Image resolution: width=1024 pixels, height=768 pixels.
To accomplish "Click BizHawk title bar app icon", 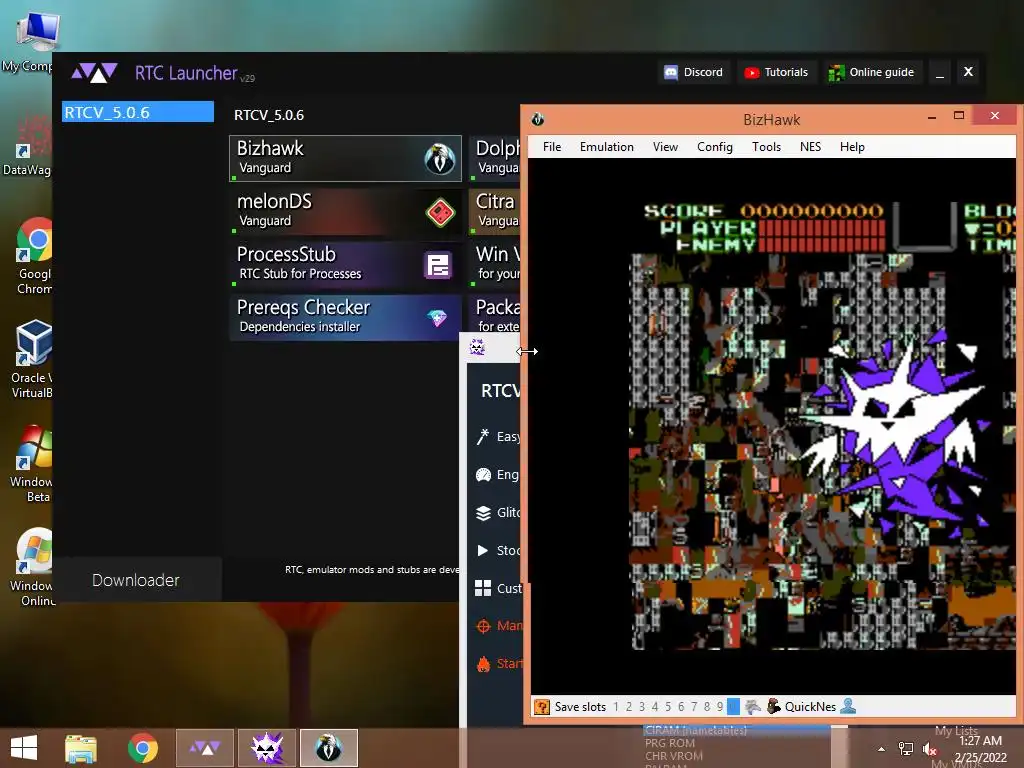I will (x=538, y=120).
